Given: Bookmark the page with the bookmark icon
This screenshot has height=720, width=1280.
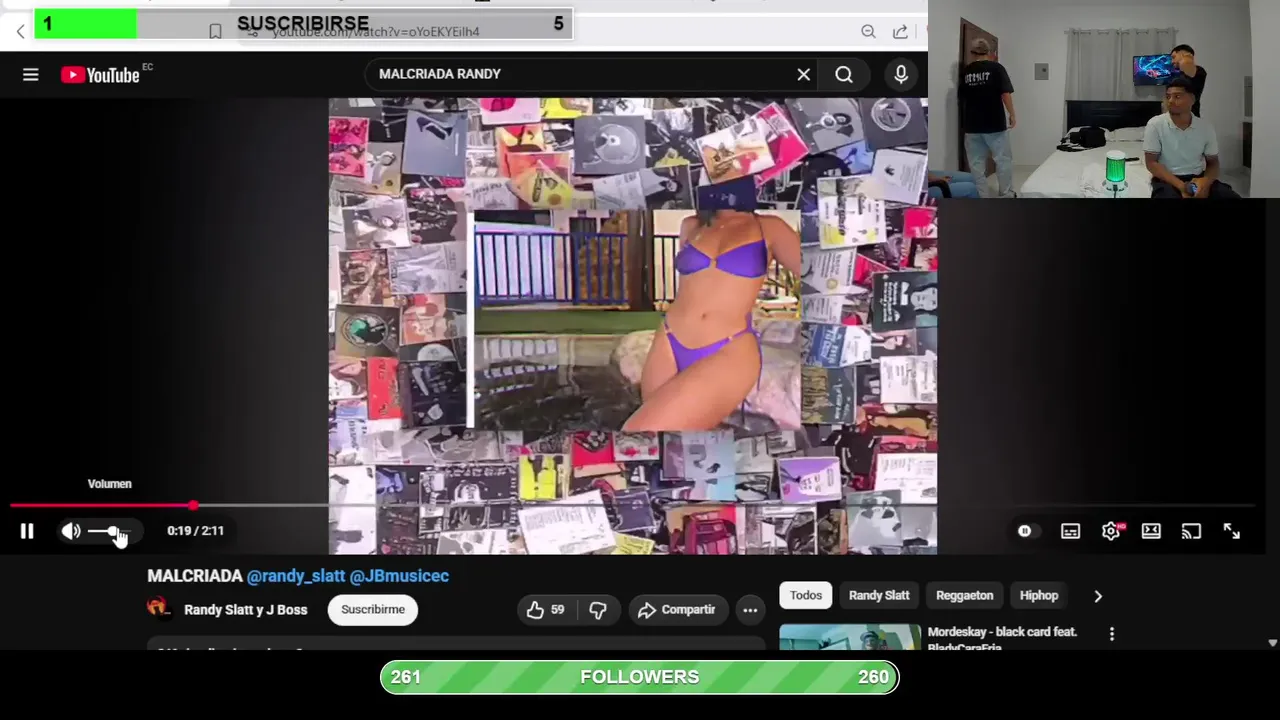Looking at the screenshot, I should pyautogui.click(x=215, y=32).
